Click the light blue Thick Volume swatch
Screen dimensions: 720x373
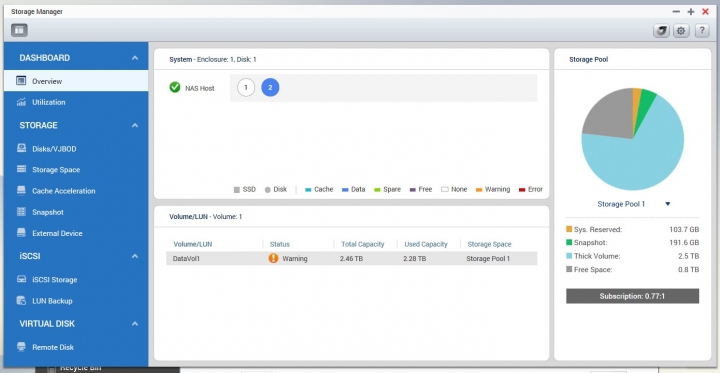click(x=569, y=255)
